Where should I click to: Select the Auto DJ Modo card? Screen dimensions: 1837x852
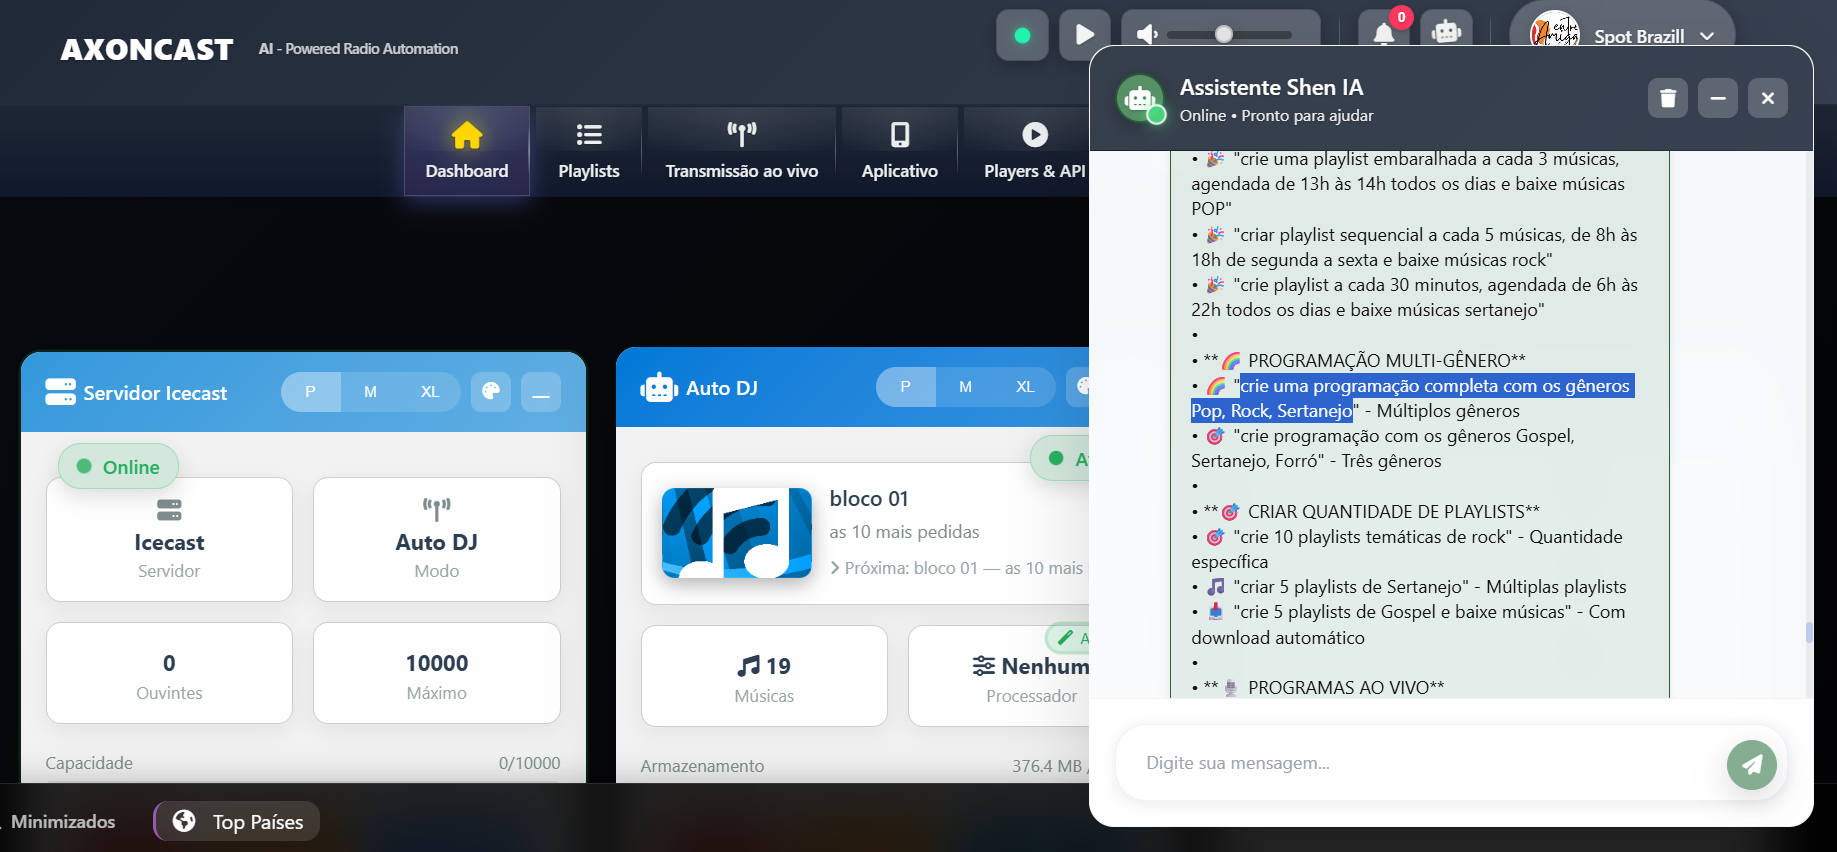coord(437,540)
